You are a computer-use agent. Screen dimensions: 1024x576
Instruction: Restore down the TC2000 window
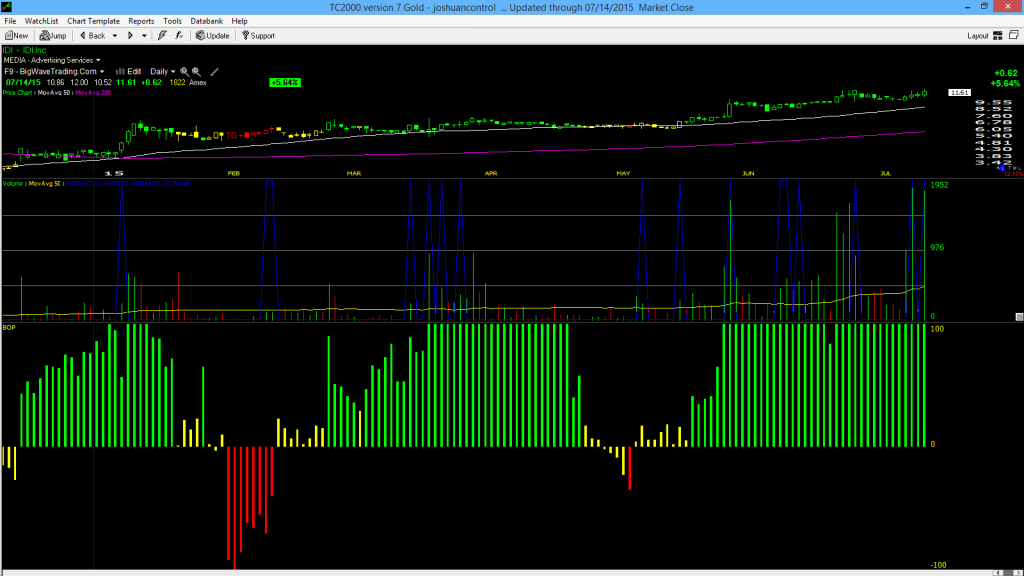tap(984, 7)
